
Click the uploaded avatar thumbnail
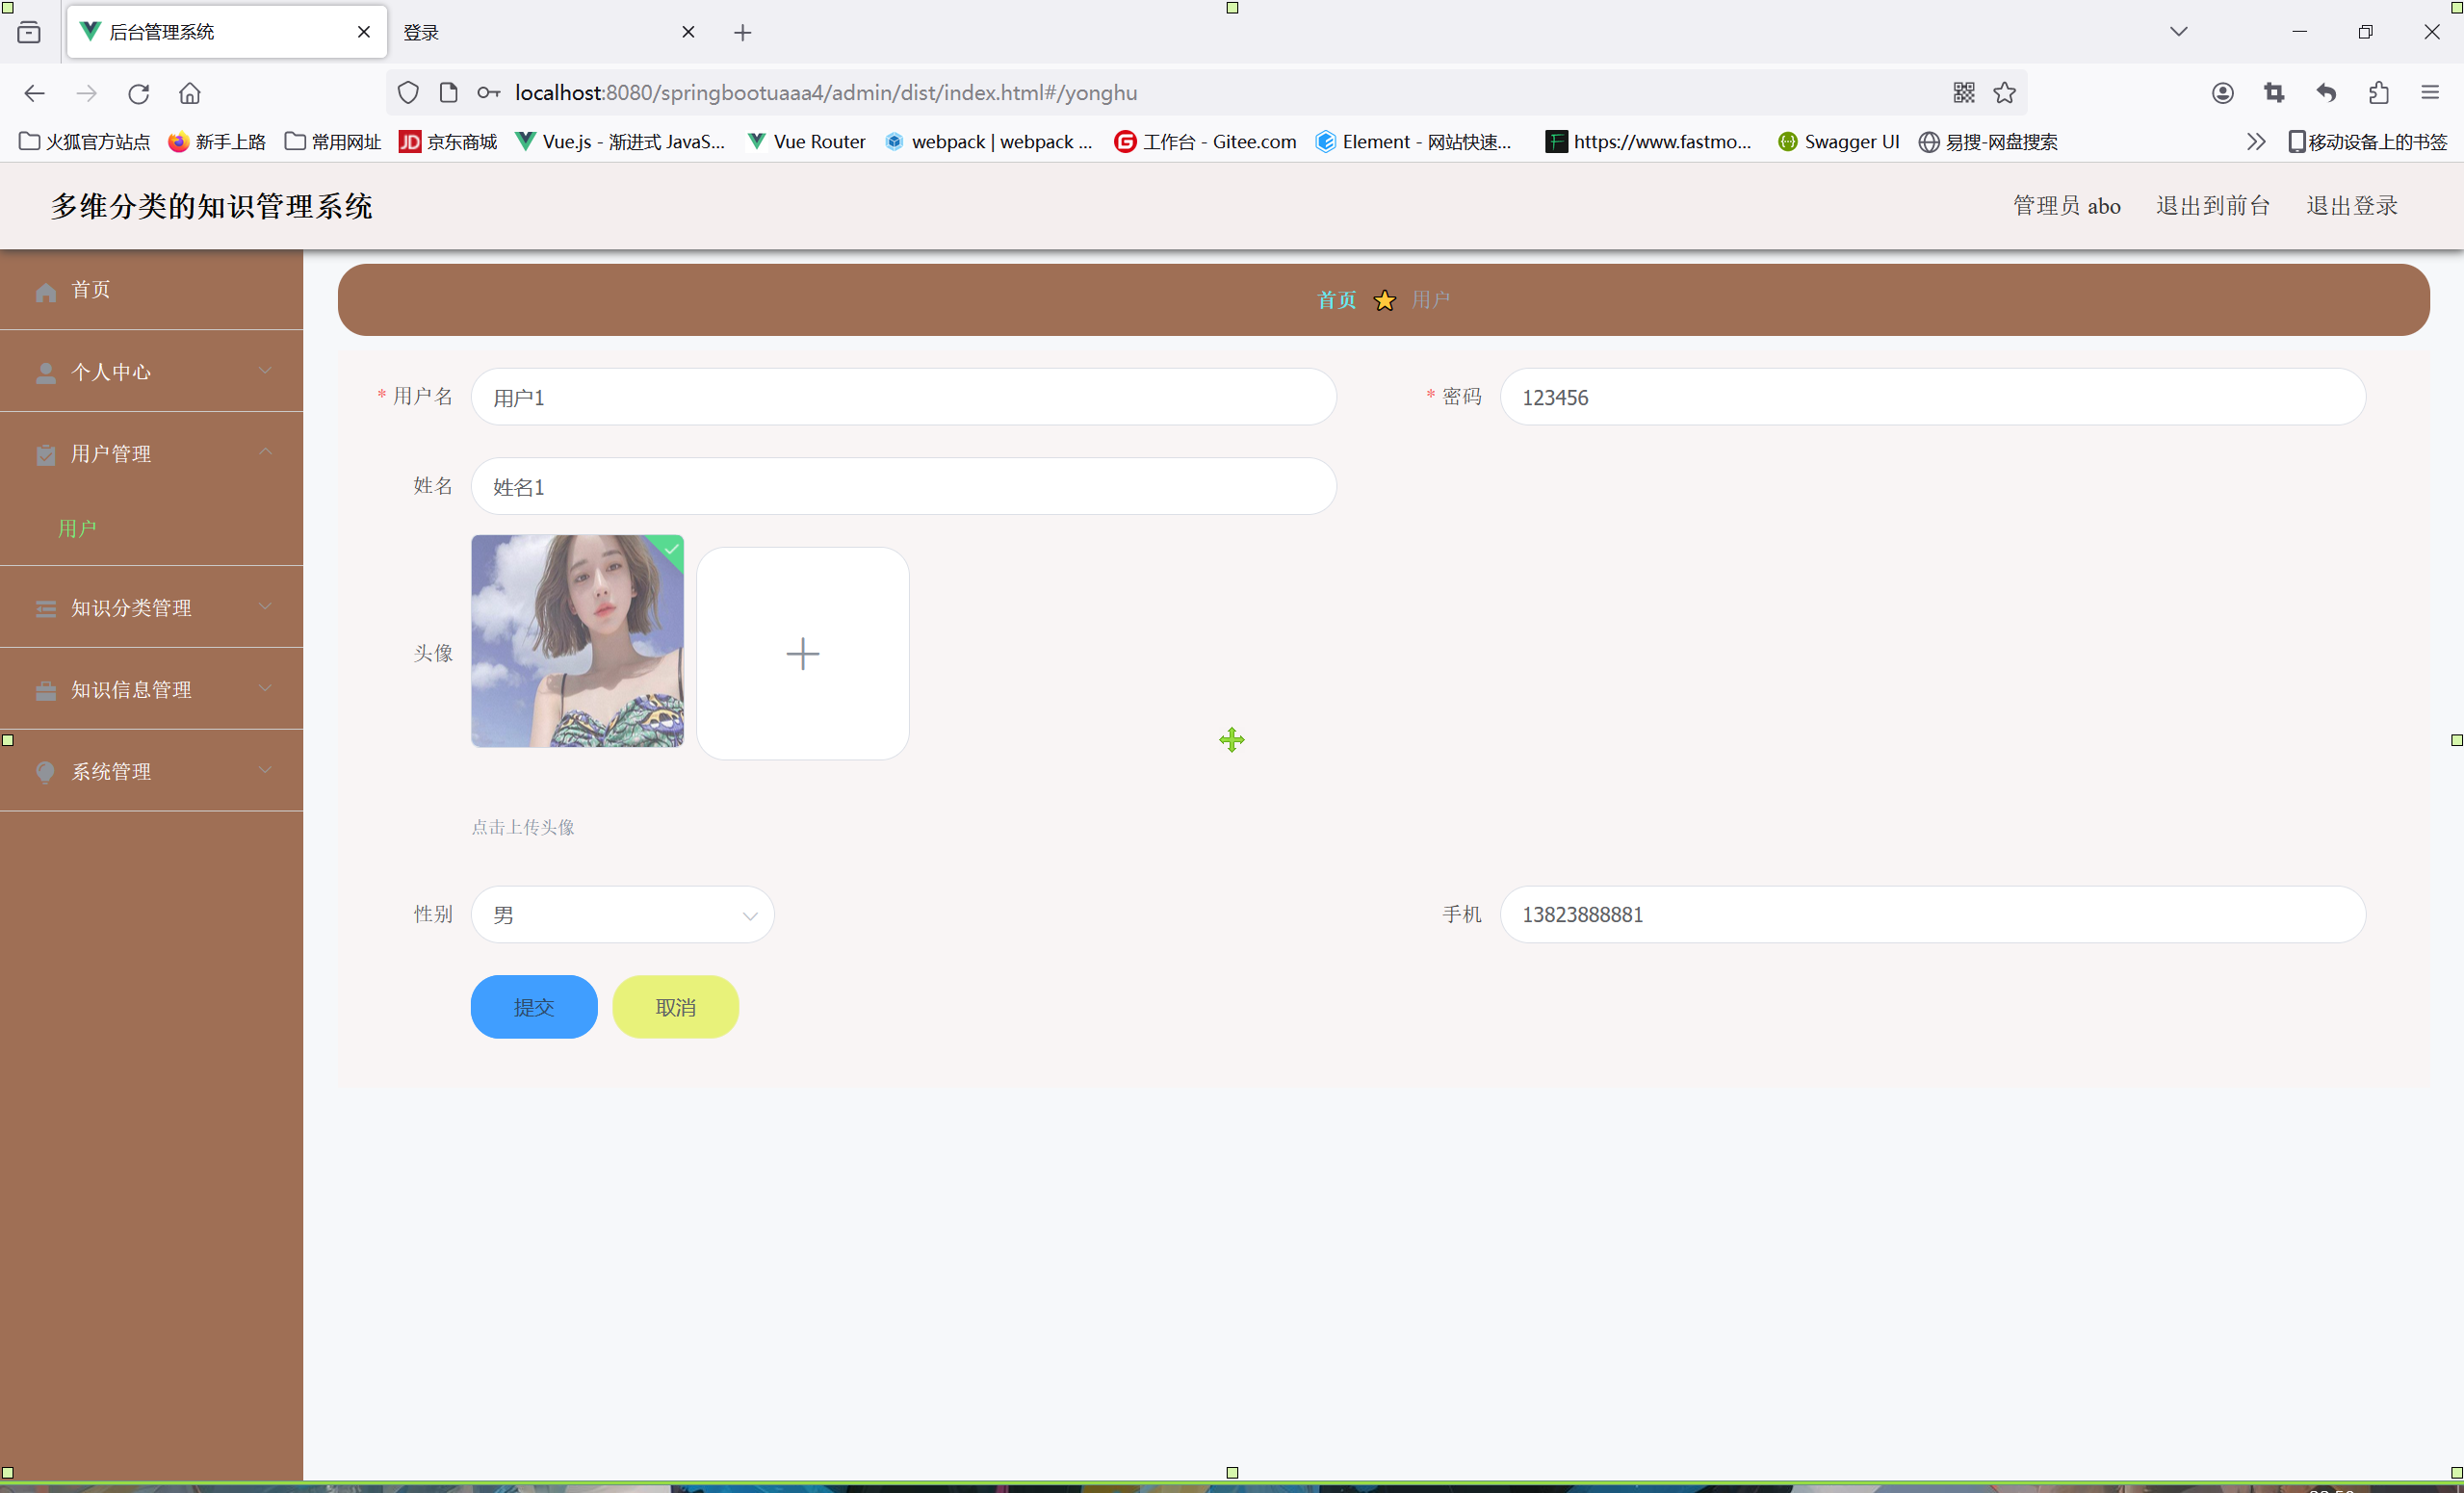point(577,641)
